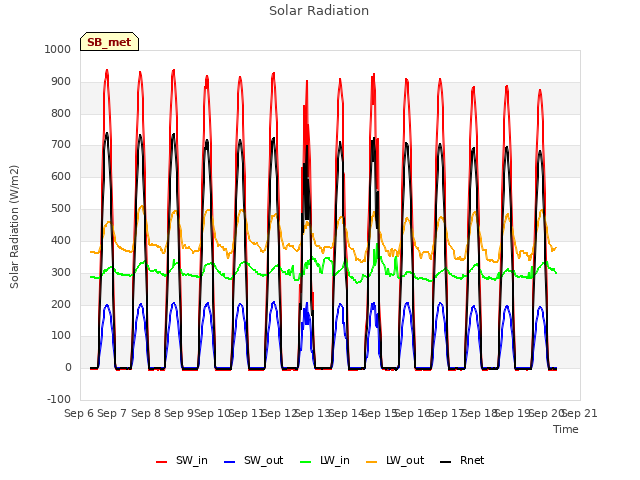Click the Sep 8 x-axis label
640x480 pixels.
pos(146,413)
